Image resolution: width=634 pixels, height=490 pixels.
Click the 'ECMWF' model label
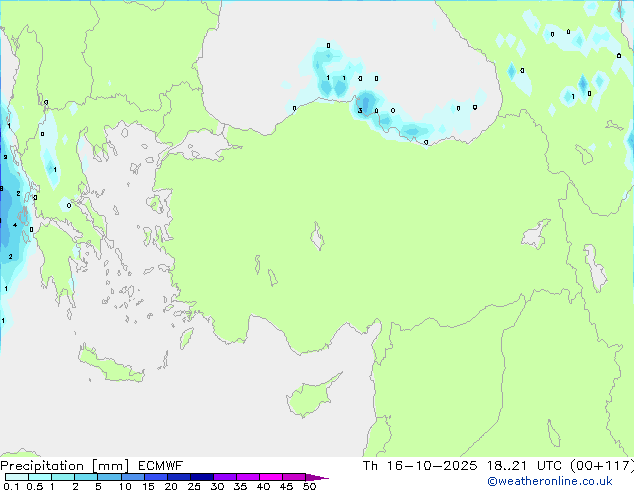(x=161, y=466)
